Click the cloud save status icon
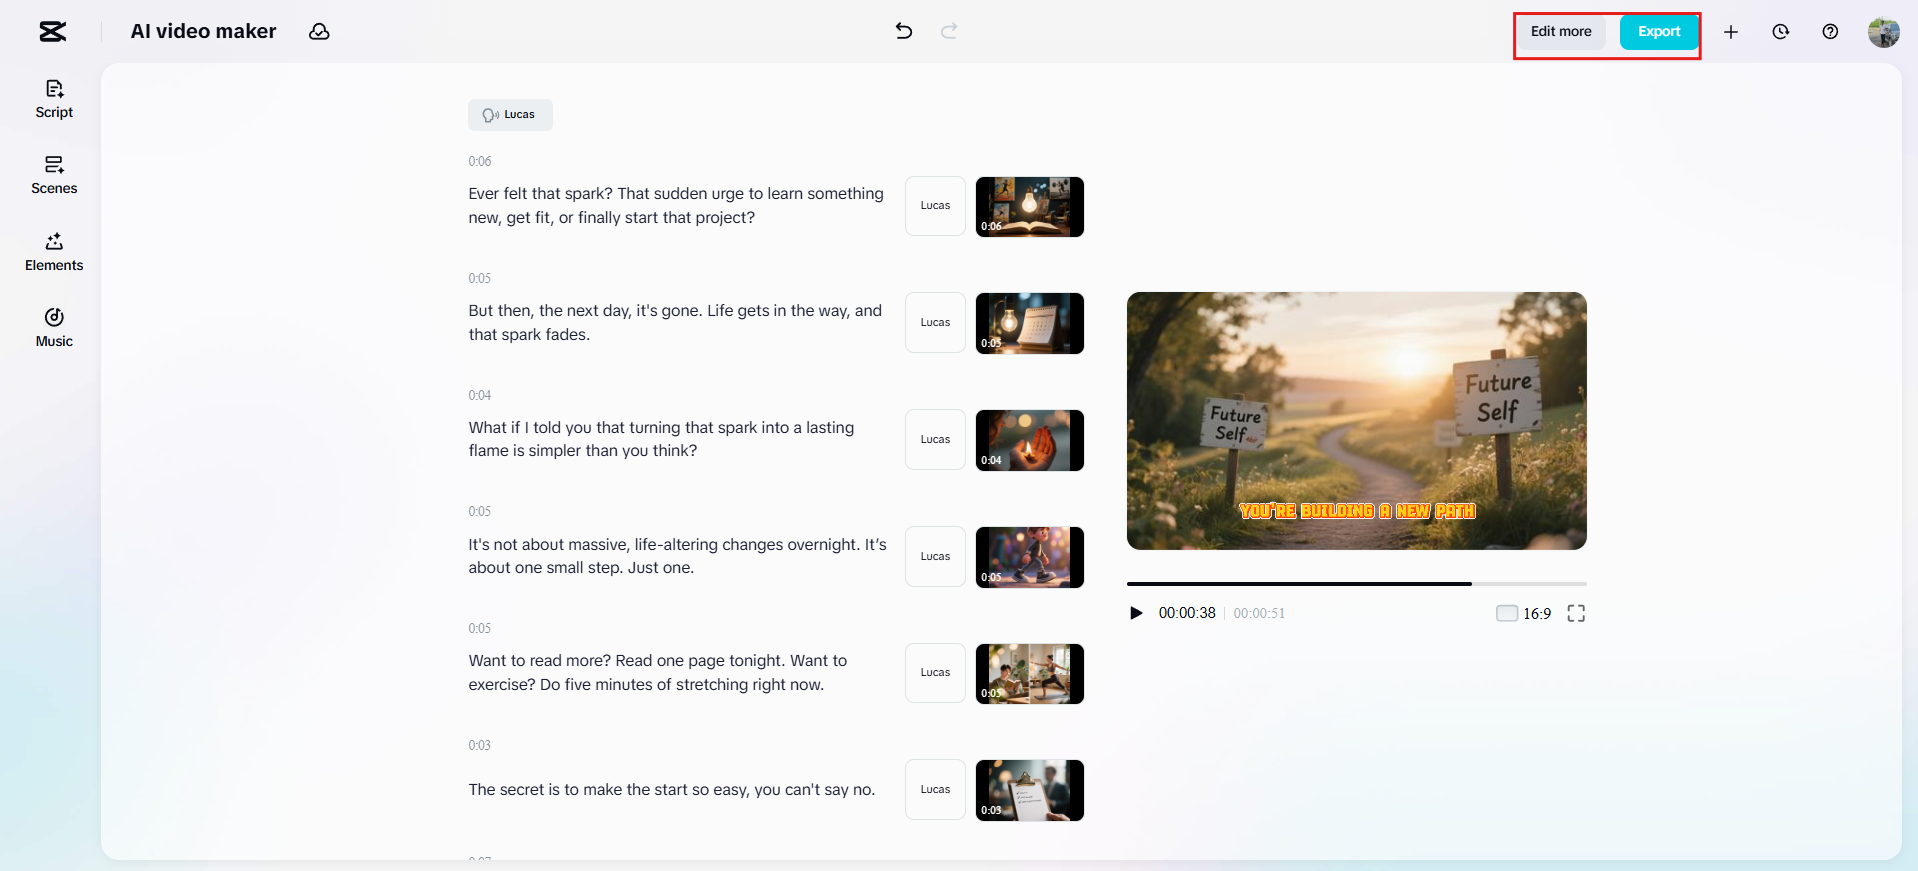Image resolution: width=1918 pixels, height=871 pixels. (x=319, y=32)
